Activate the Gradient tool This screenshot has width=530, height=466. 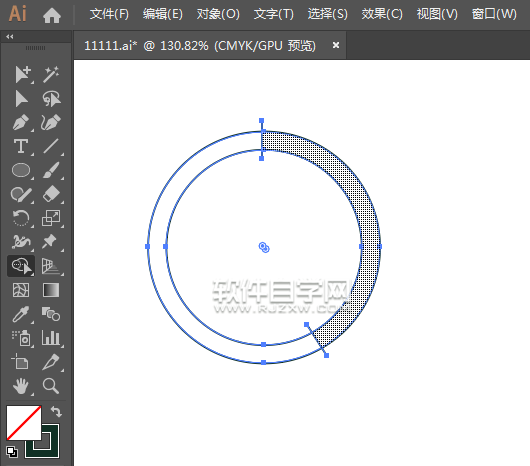click(51, 290)
